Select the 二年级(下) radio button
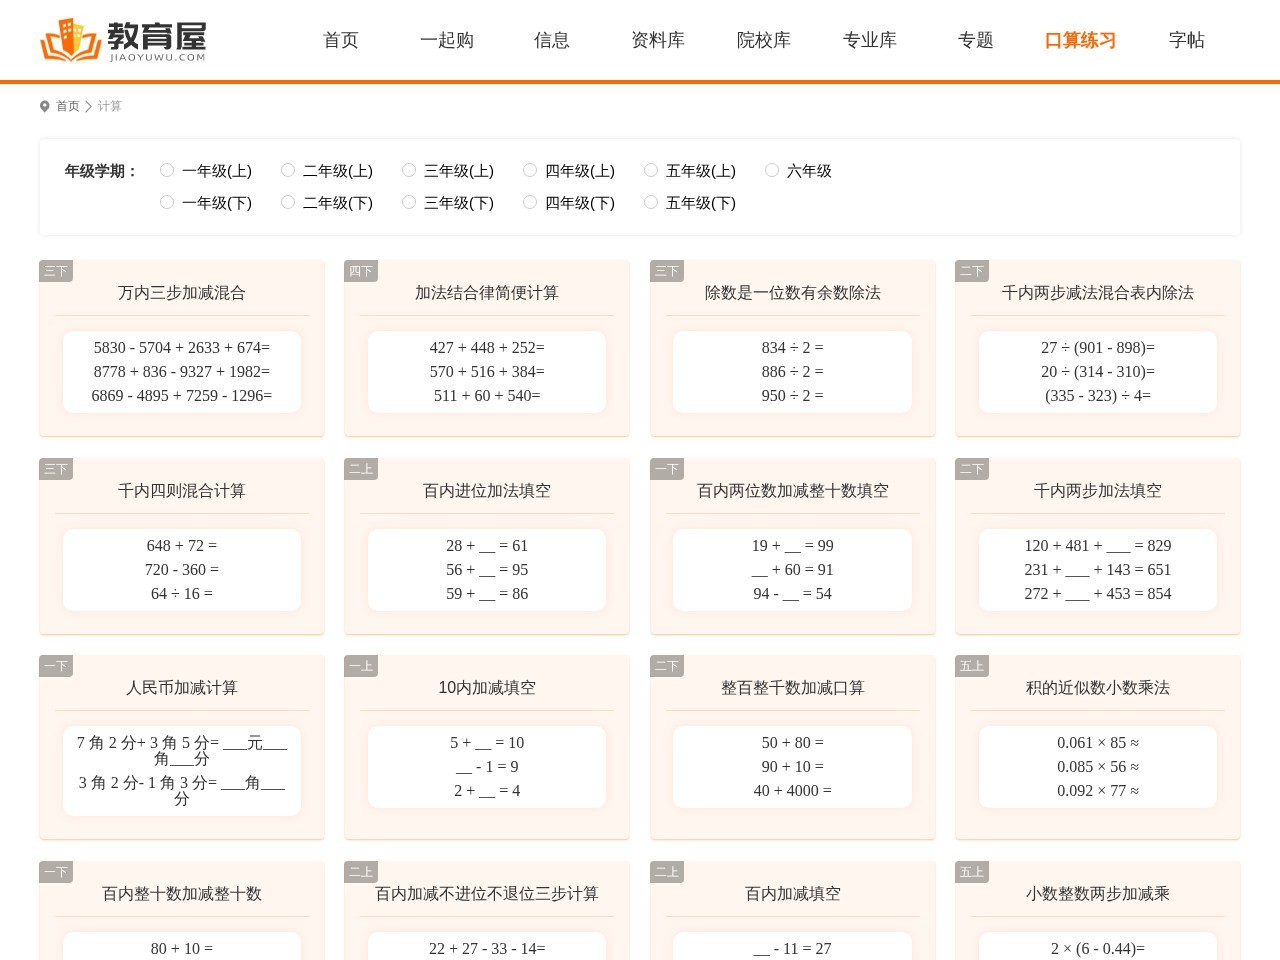The image size is (1280, 960). 288,202
